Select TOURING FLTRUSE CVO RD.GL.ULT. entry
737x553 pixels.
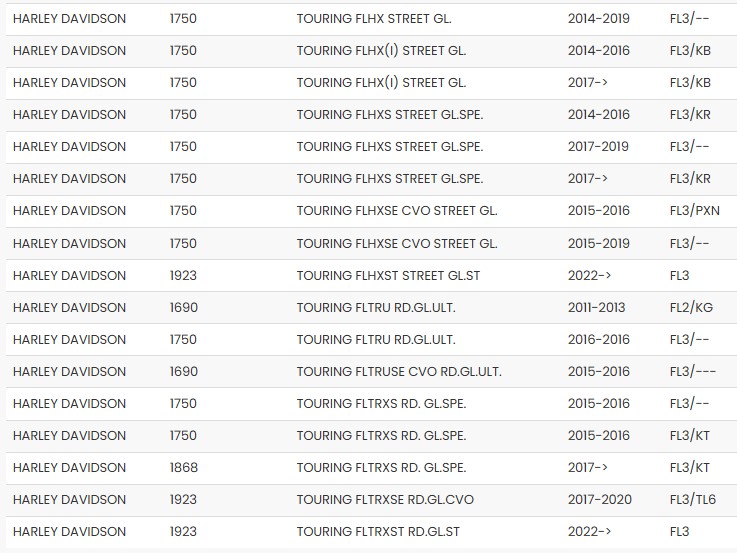399,372
